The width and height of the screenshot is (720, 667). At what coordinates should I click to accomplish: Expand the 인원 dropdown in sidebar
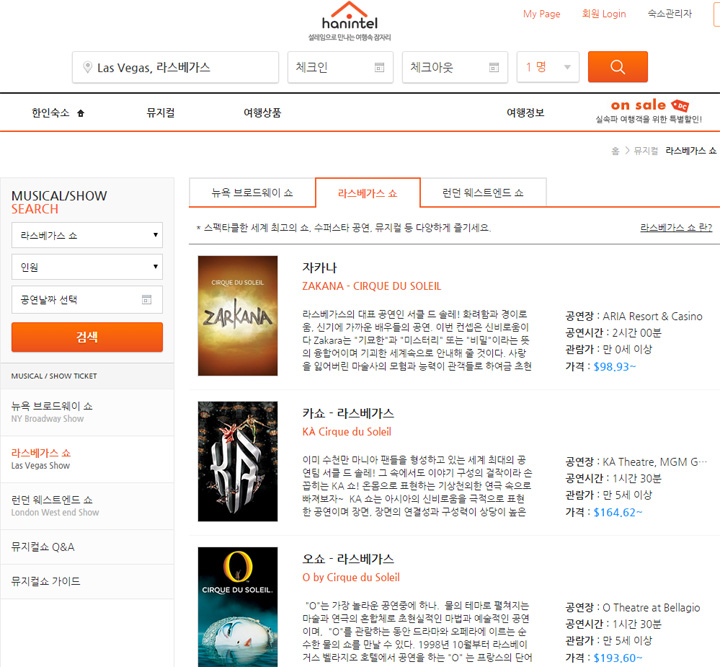[87, 267]
